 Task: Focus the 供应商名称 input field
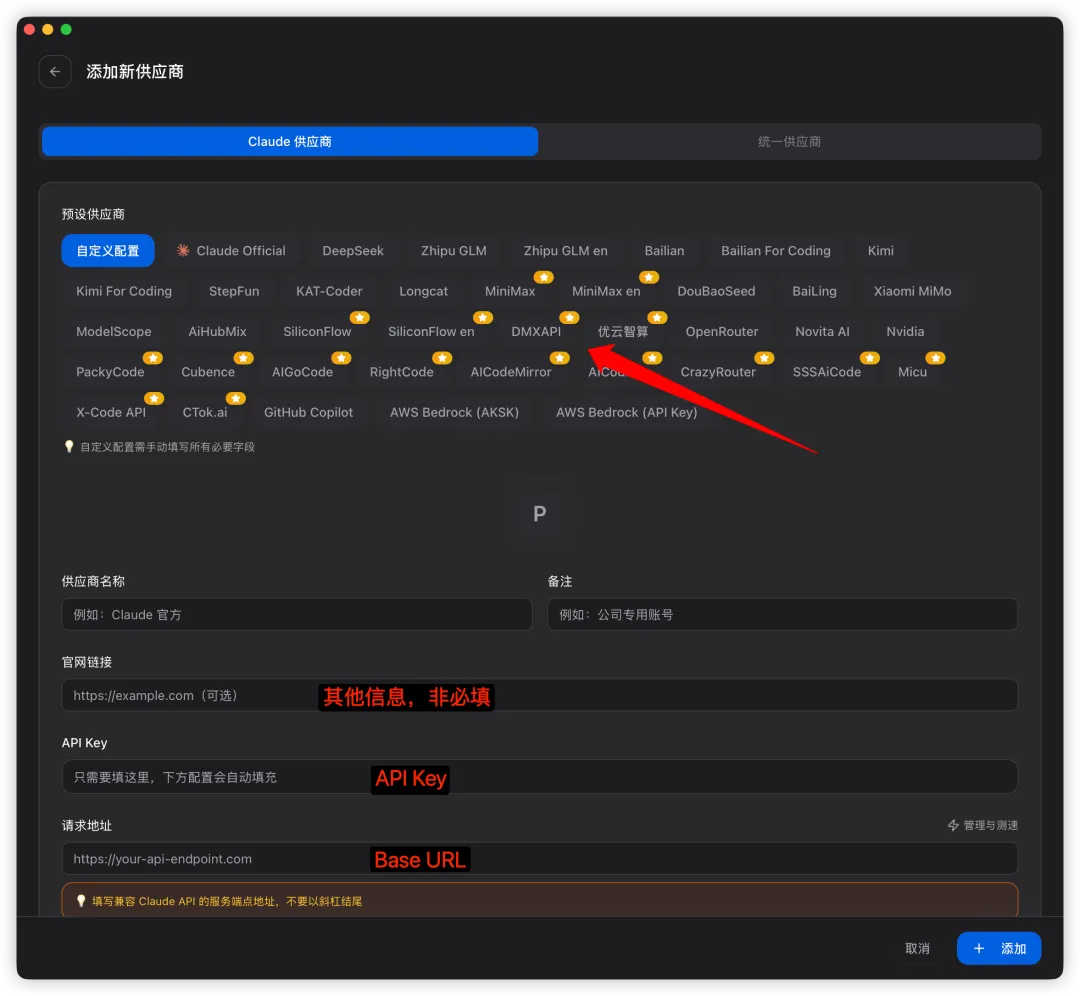tap(297, 614)
